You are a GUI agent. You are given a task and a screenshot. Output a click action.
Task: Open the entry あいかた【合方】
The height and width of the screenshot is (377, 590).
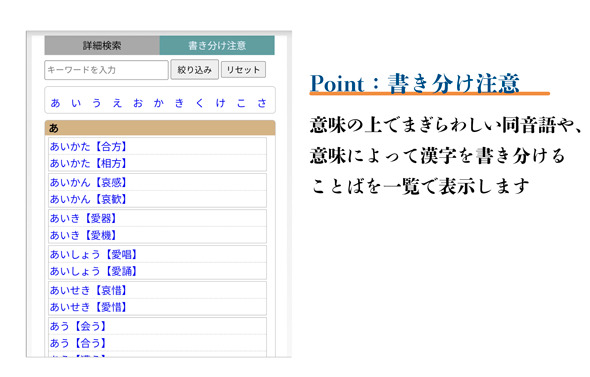pos(88,146)
